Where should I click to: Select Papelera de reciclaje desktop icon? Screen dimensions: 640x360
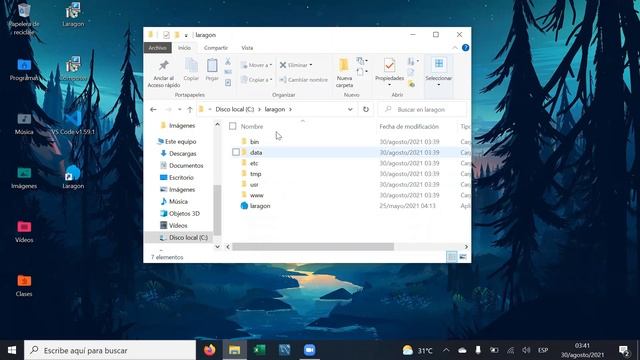point(24,18)
